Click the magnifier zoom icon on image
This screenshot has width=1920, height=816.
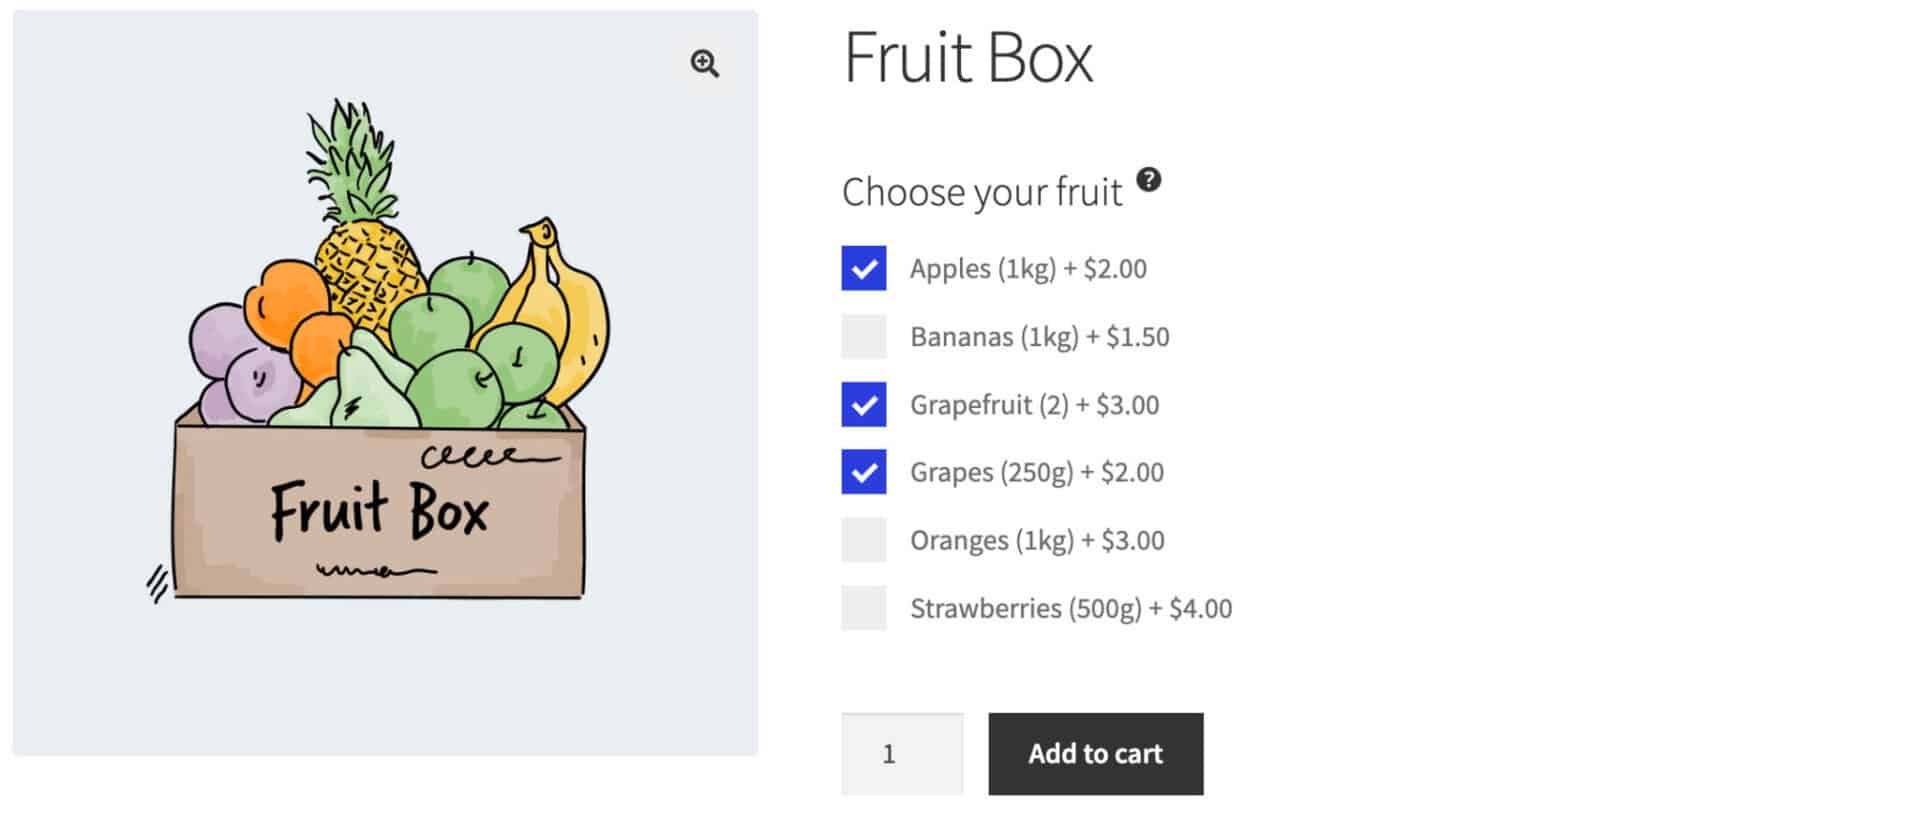704,64
